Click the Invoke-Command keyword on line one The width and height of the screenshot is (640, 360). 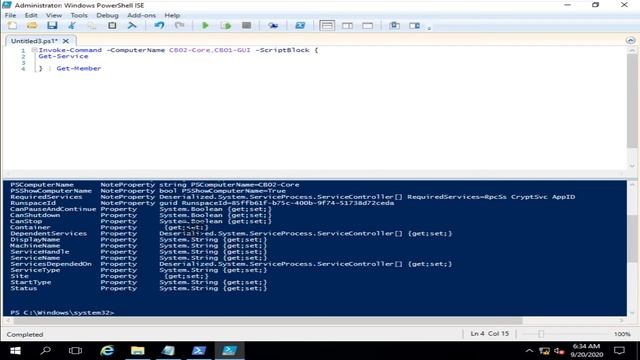click(70, 50)
